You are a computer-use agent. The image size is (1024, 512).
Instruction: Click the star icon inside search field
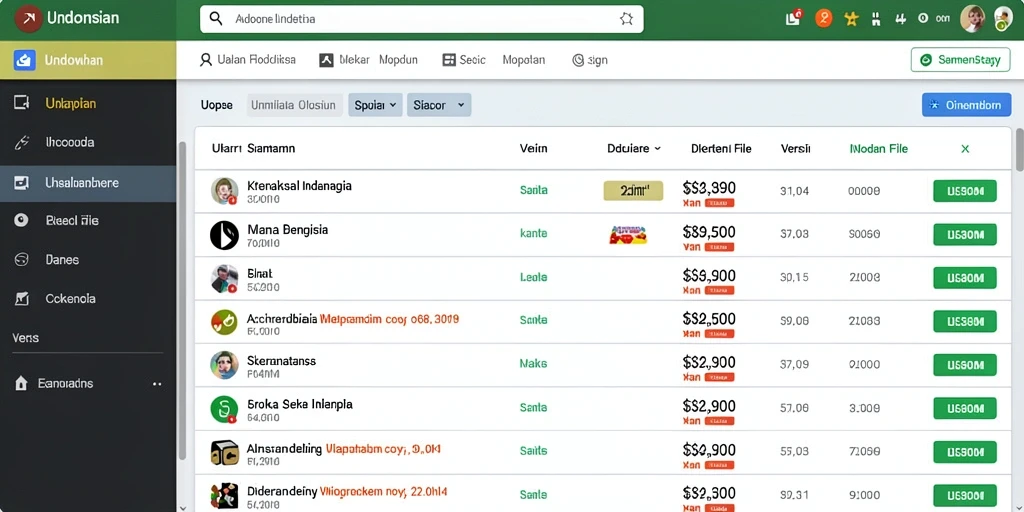(x=626, y=19)
